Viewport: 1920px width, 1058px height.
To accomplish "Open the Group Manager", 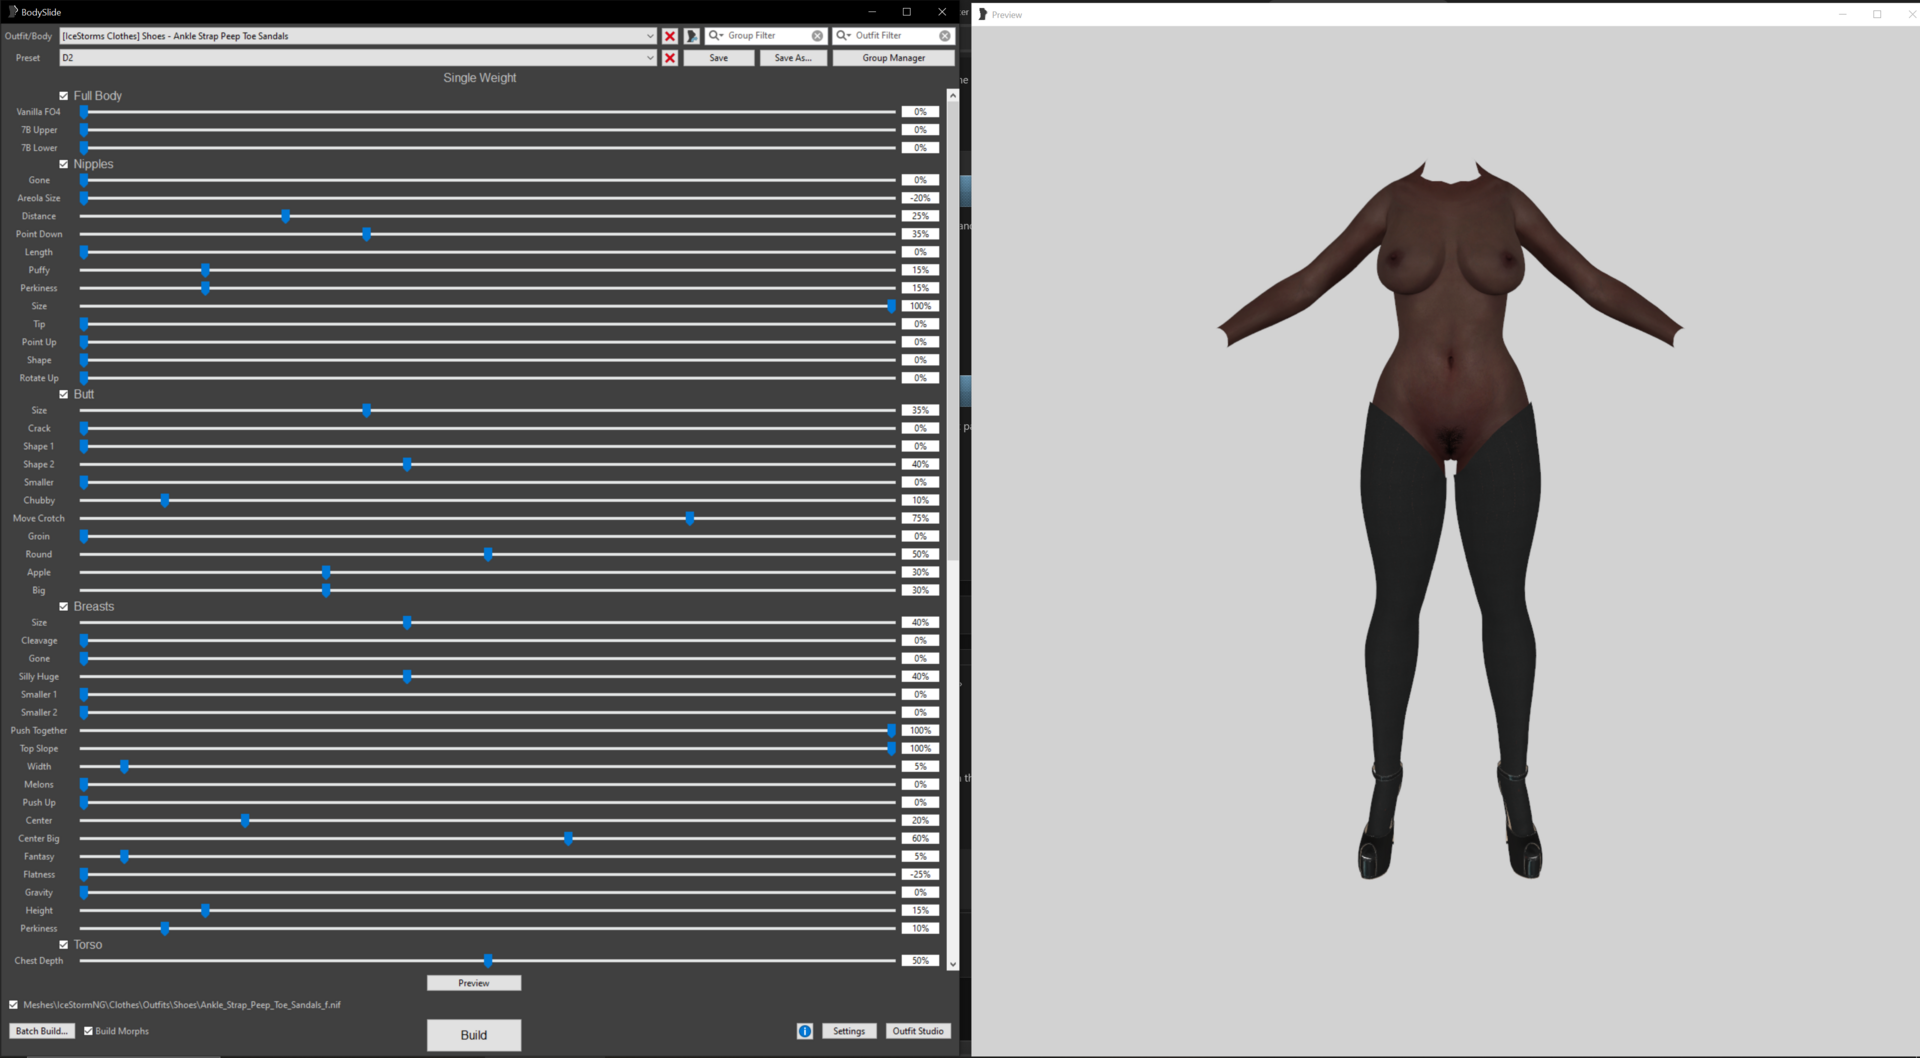I will coord(894,58).
